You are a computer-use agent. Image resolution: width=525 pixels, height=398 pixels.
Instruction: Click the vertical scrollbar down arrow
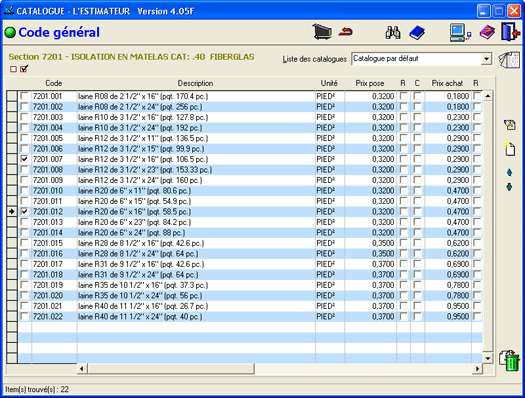(x=488, y=359)
